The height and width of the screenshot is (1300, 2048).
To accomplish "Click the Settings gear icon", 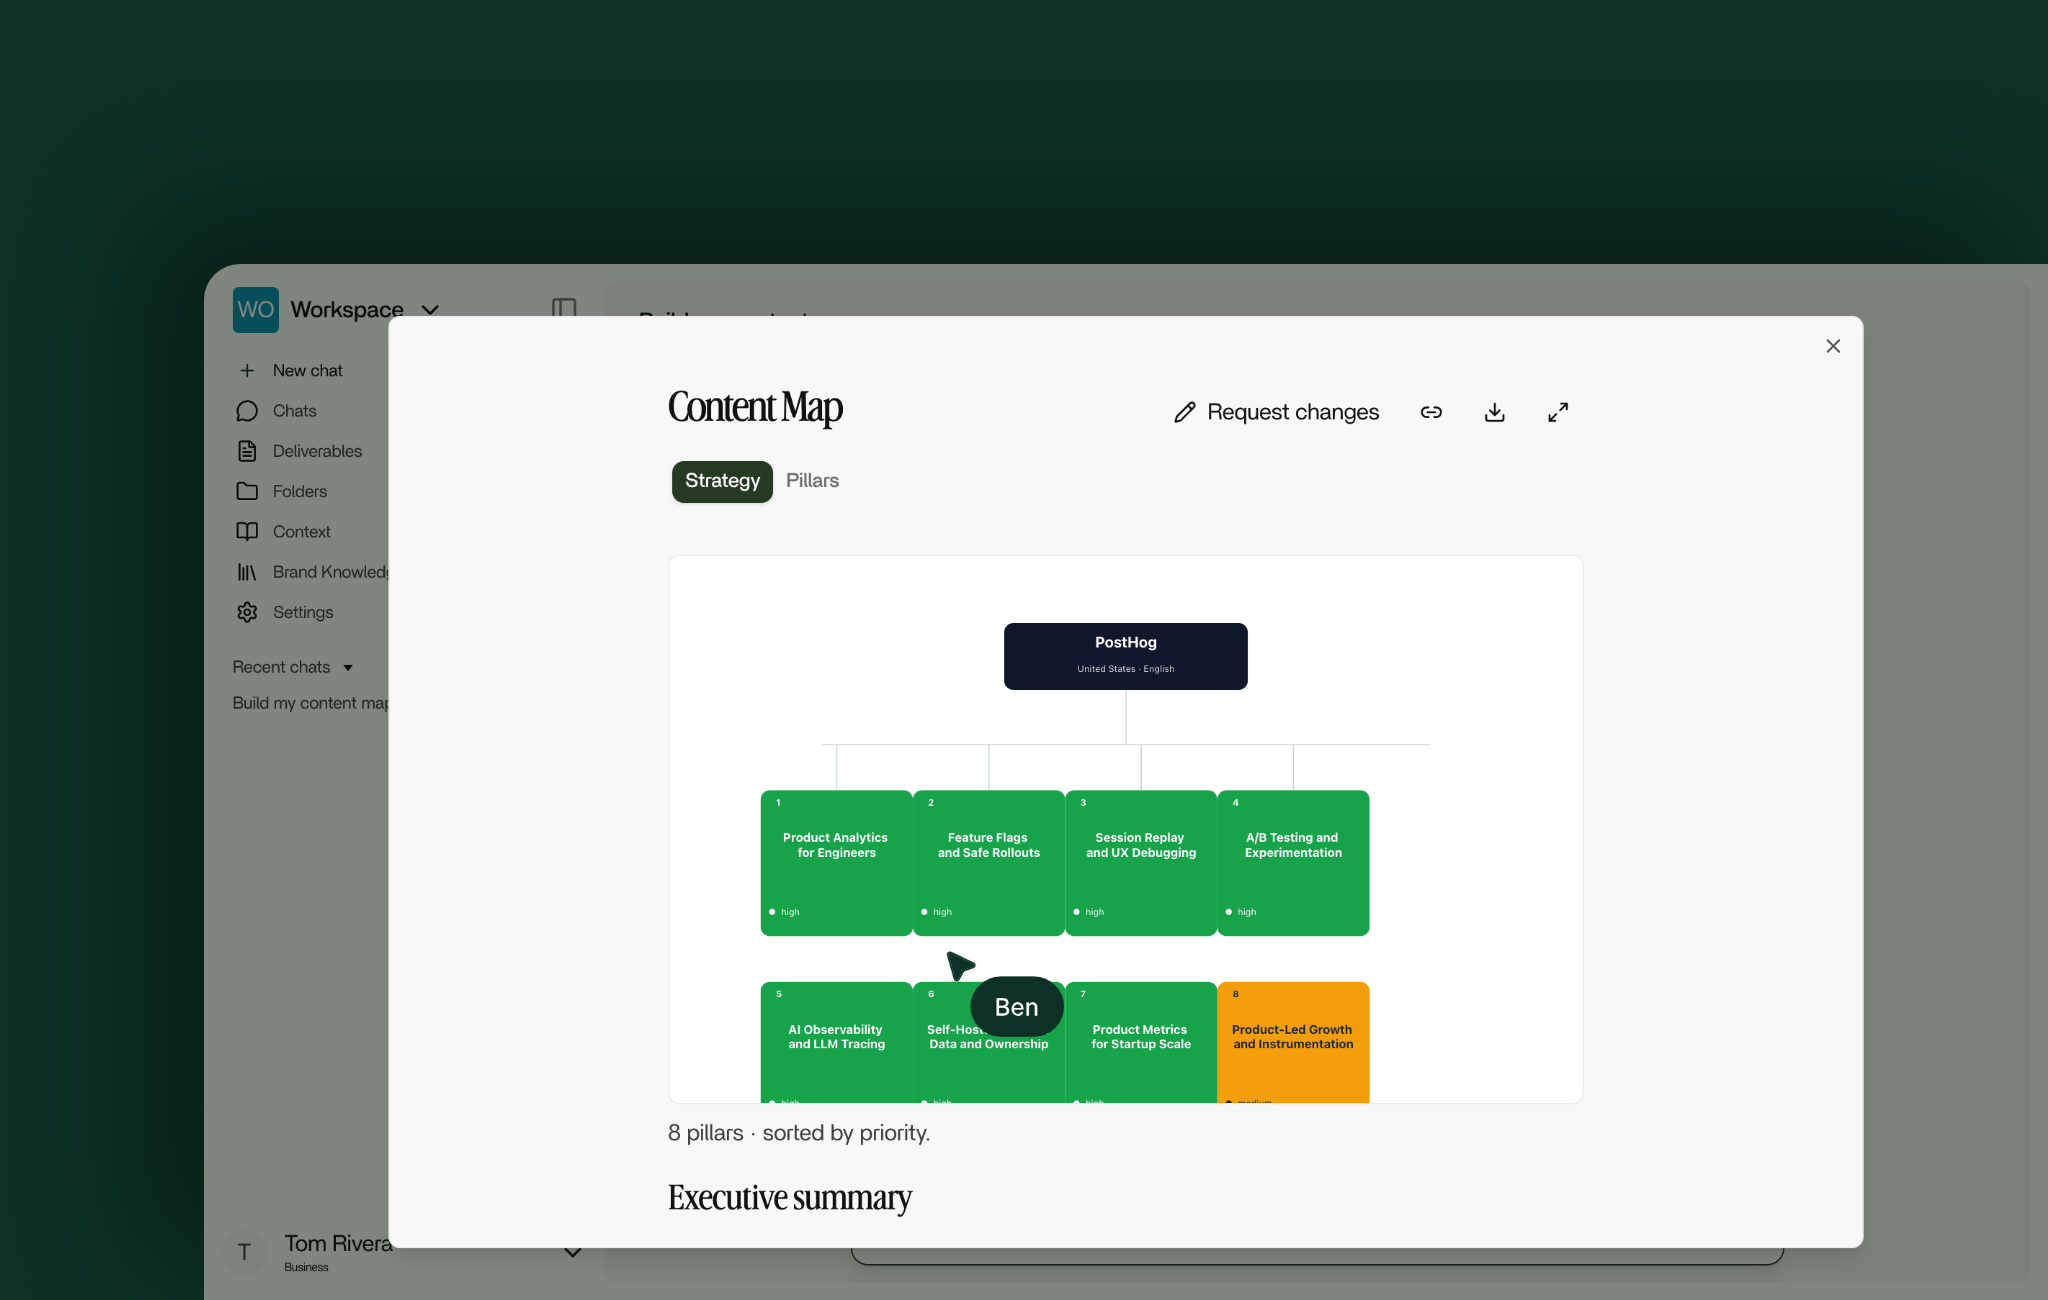I will click(247, 612).
